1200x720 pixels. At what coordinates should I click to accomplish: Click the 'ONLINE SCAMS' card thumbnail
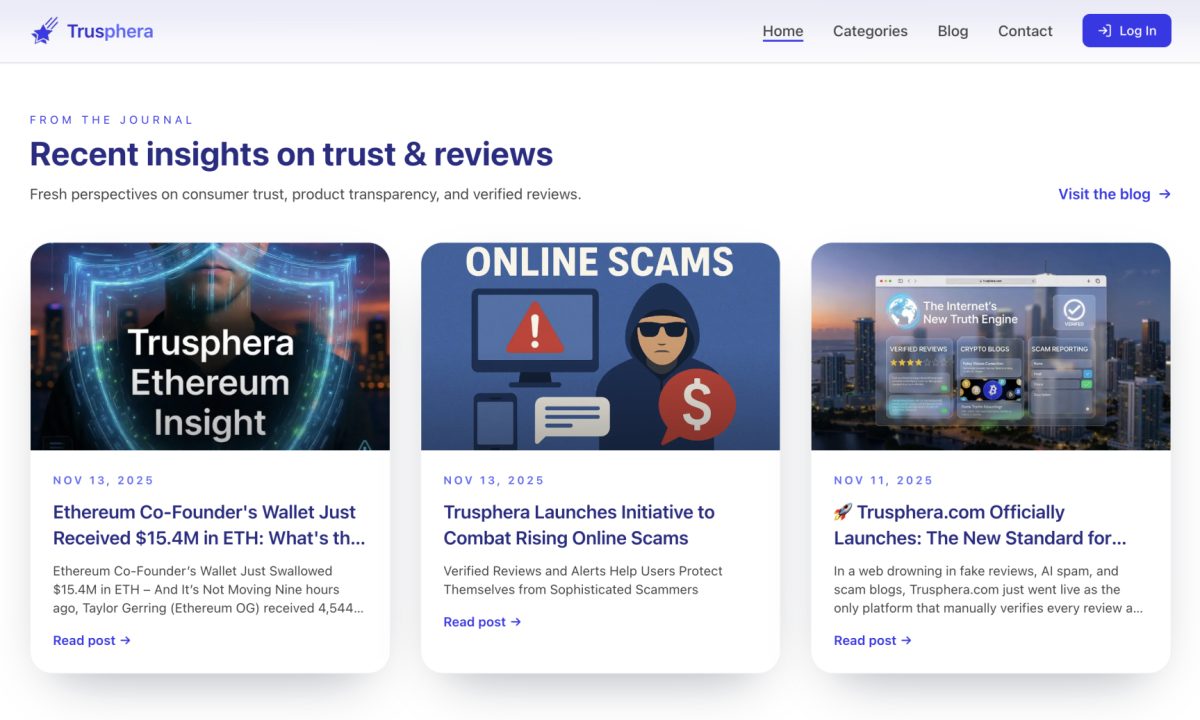600,344
